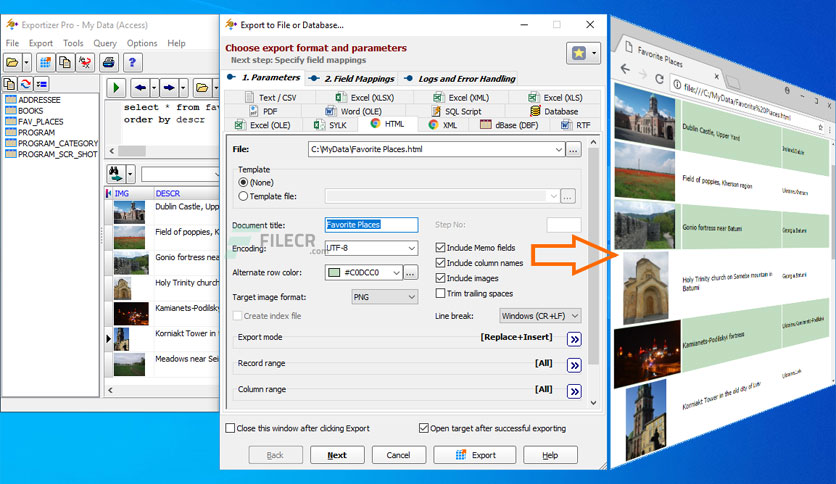Enable Close this window after clicking Export

pyautogui.click(x=230, y=428)
